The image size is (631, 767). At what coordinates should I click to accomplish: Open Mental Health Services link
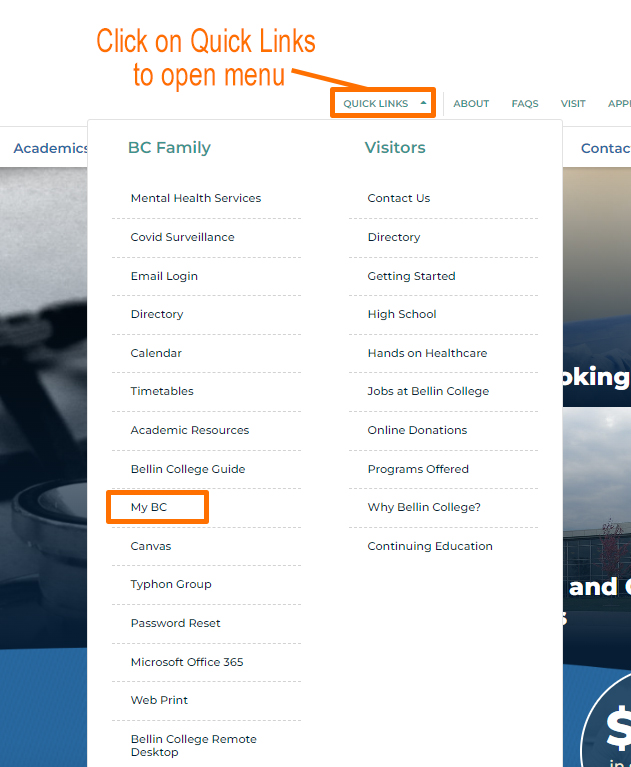pos(196,198)
